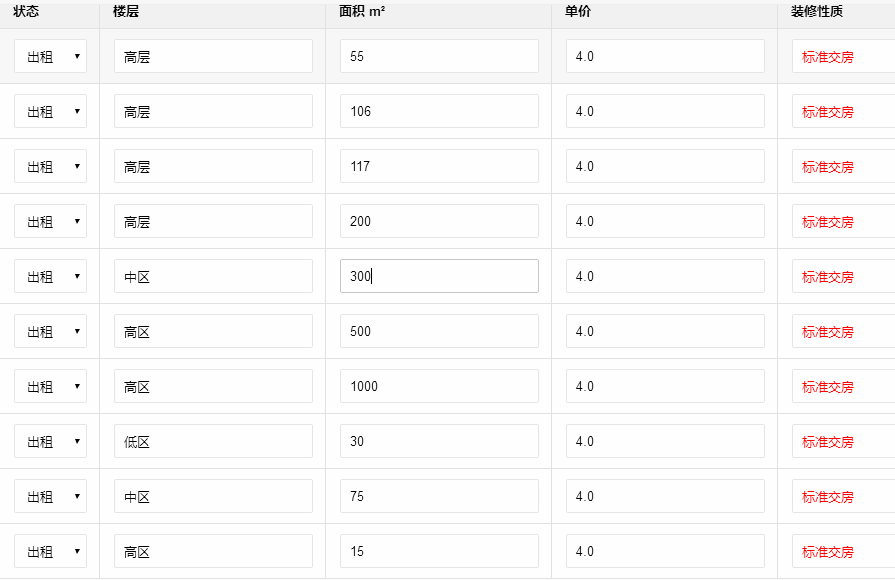Image resolution: width=895 pixels, height=580 pixels.
Task: Open the status dropdown beside the 低区 floor
Action: coord(50,442)
